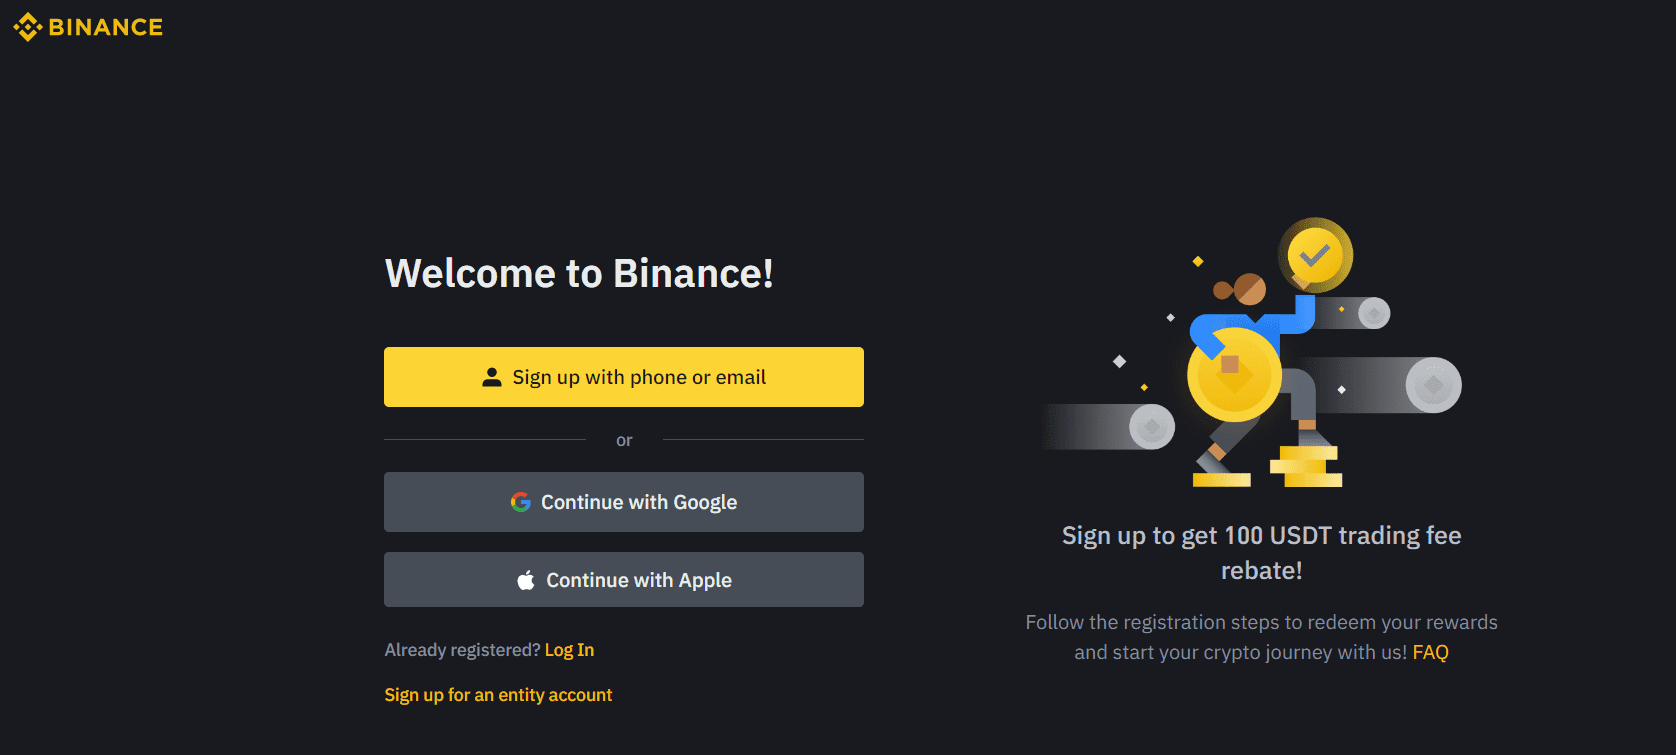Open the FAQ link
The width and height of the screenshot is (1676, 755).
1430,652
